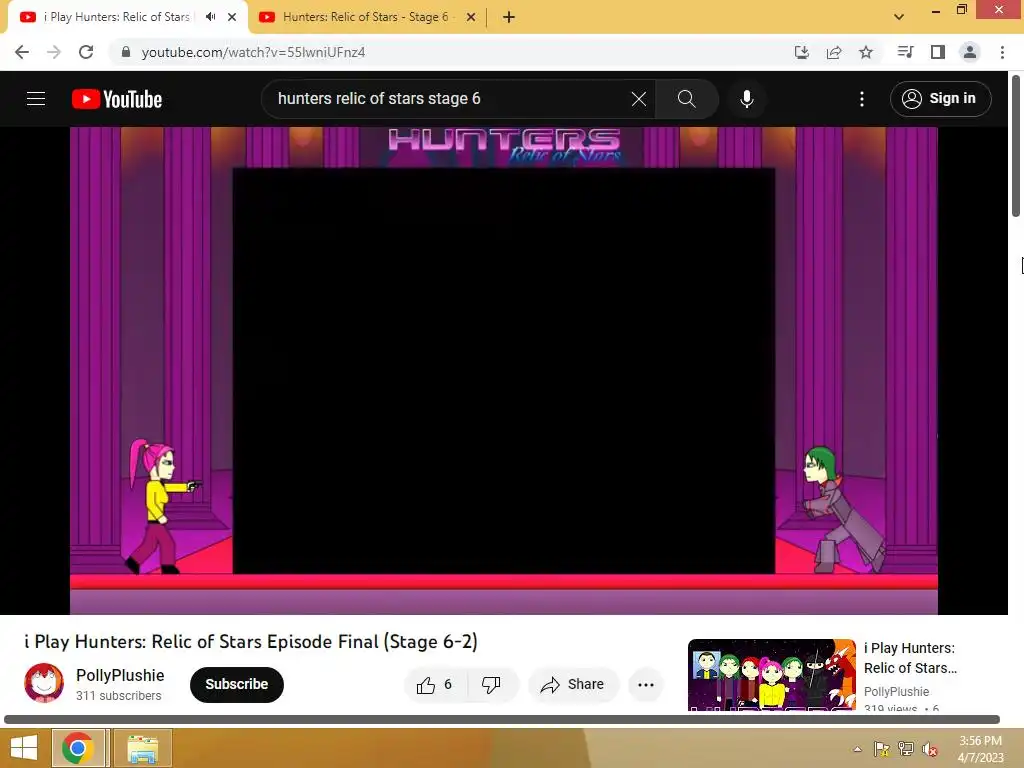The image size is (1024, 768).
Task: Focus the YouTube search input field
Action: tap(451, 99)
